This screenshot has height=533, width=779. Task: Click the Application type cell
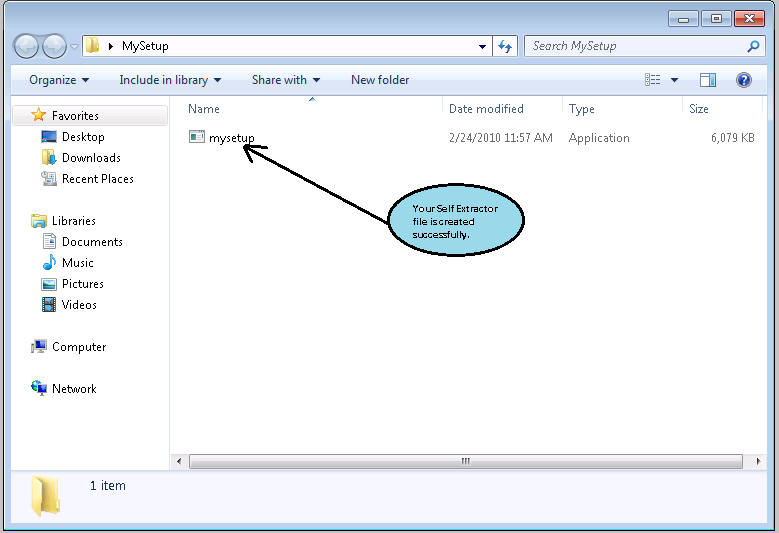click(x=599, y=138)
